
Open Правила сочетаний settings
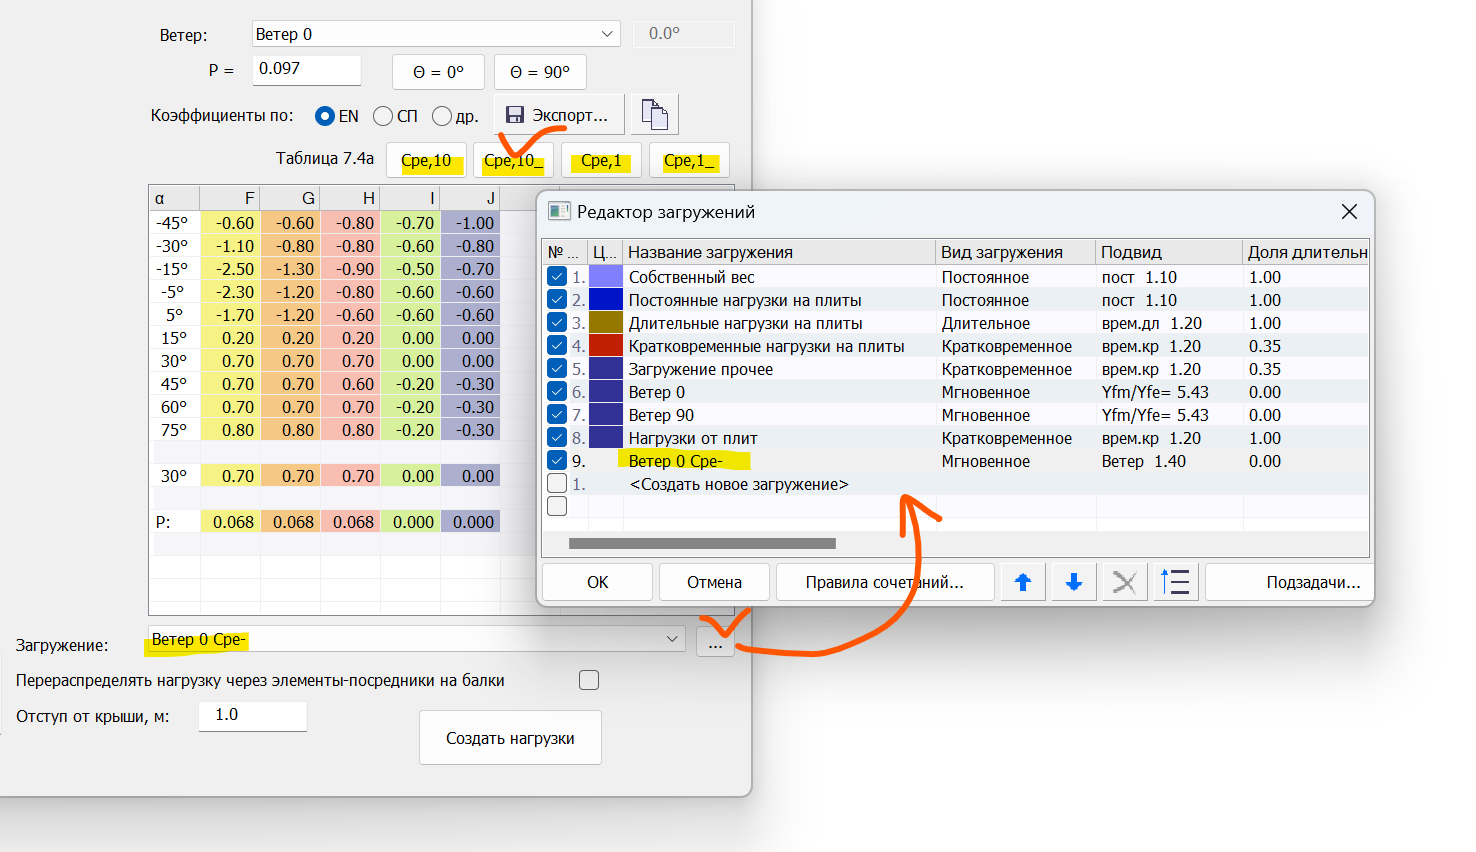pos(884,582)
